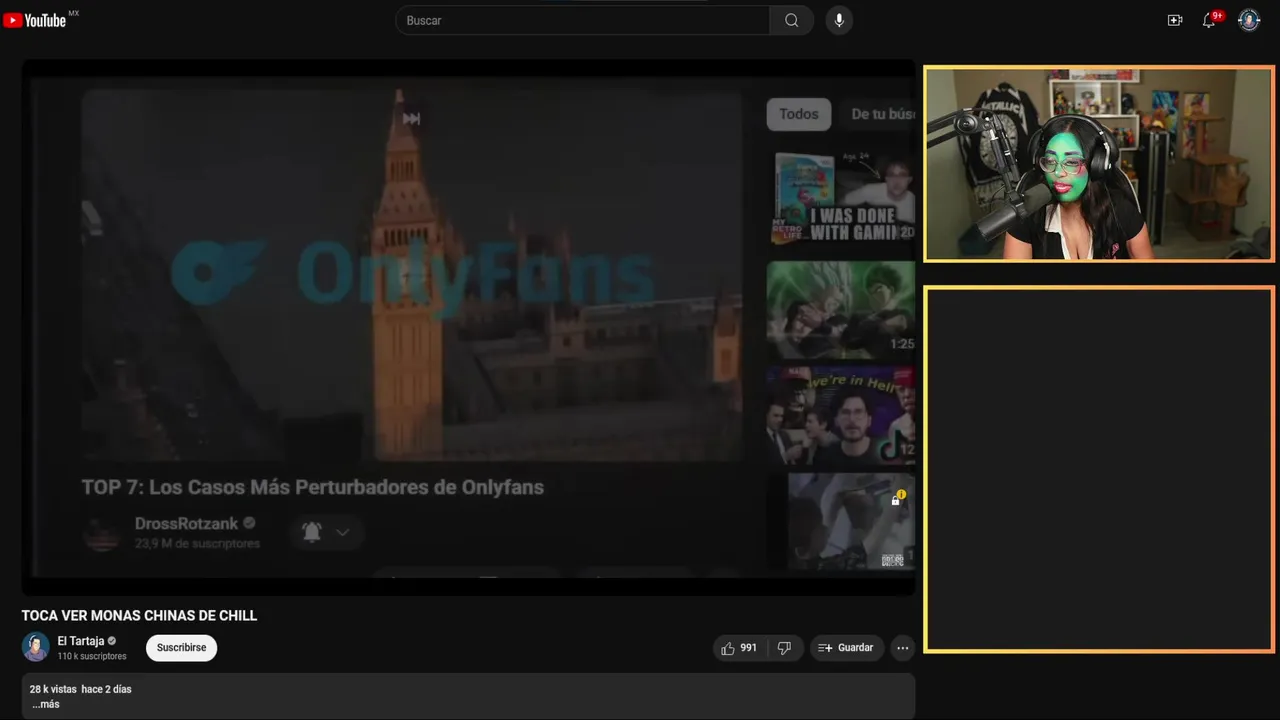
Task: Click the DrossRotzank notification bell icon
Action: click(x=312, y=532)
